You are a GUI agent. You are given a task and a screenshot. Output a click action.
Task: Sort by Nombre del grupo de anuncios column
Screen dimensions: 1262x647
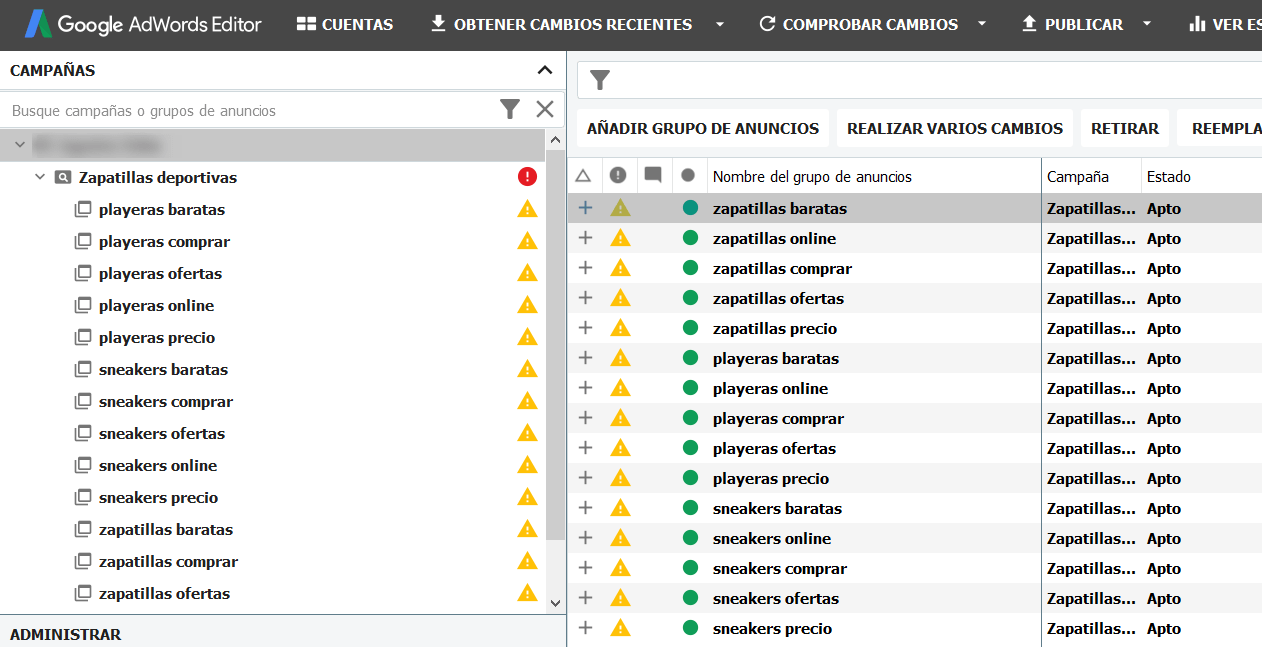[874, 176]
